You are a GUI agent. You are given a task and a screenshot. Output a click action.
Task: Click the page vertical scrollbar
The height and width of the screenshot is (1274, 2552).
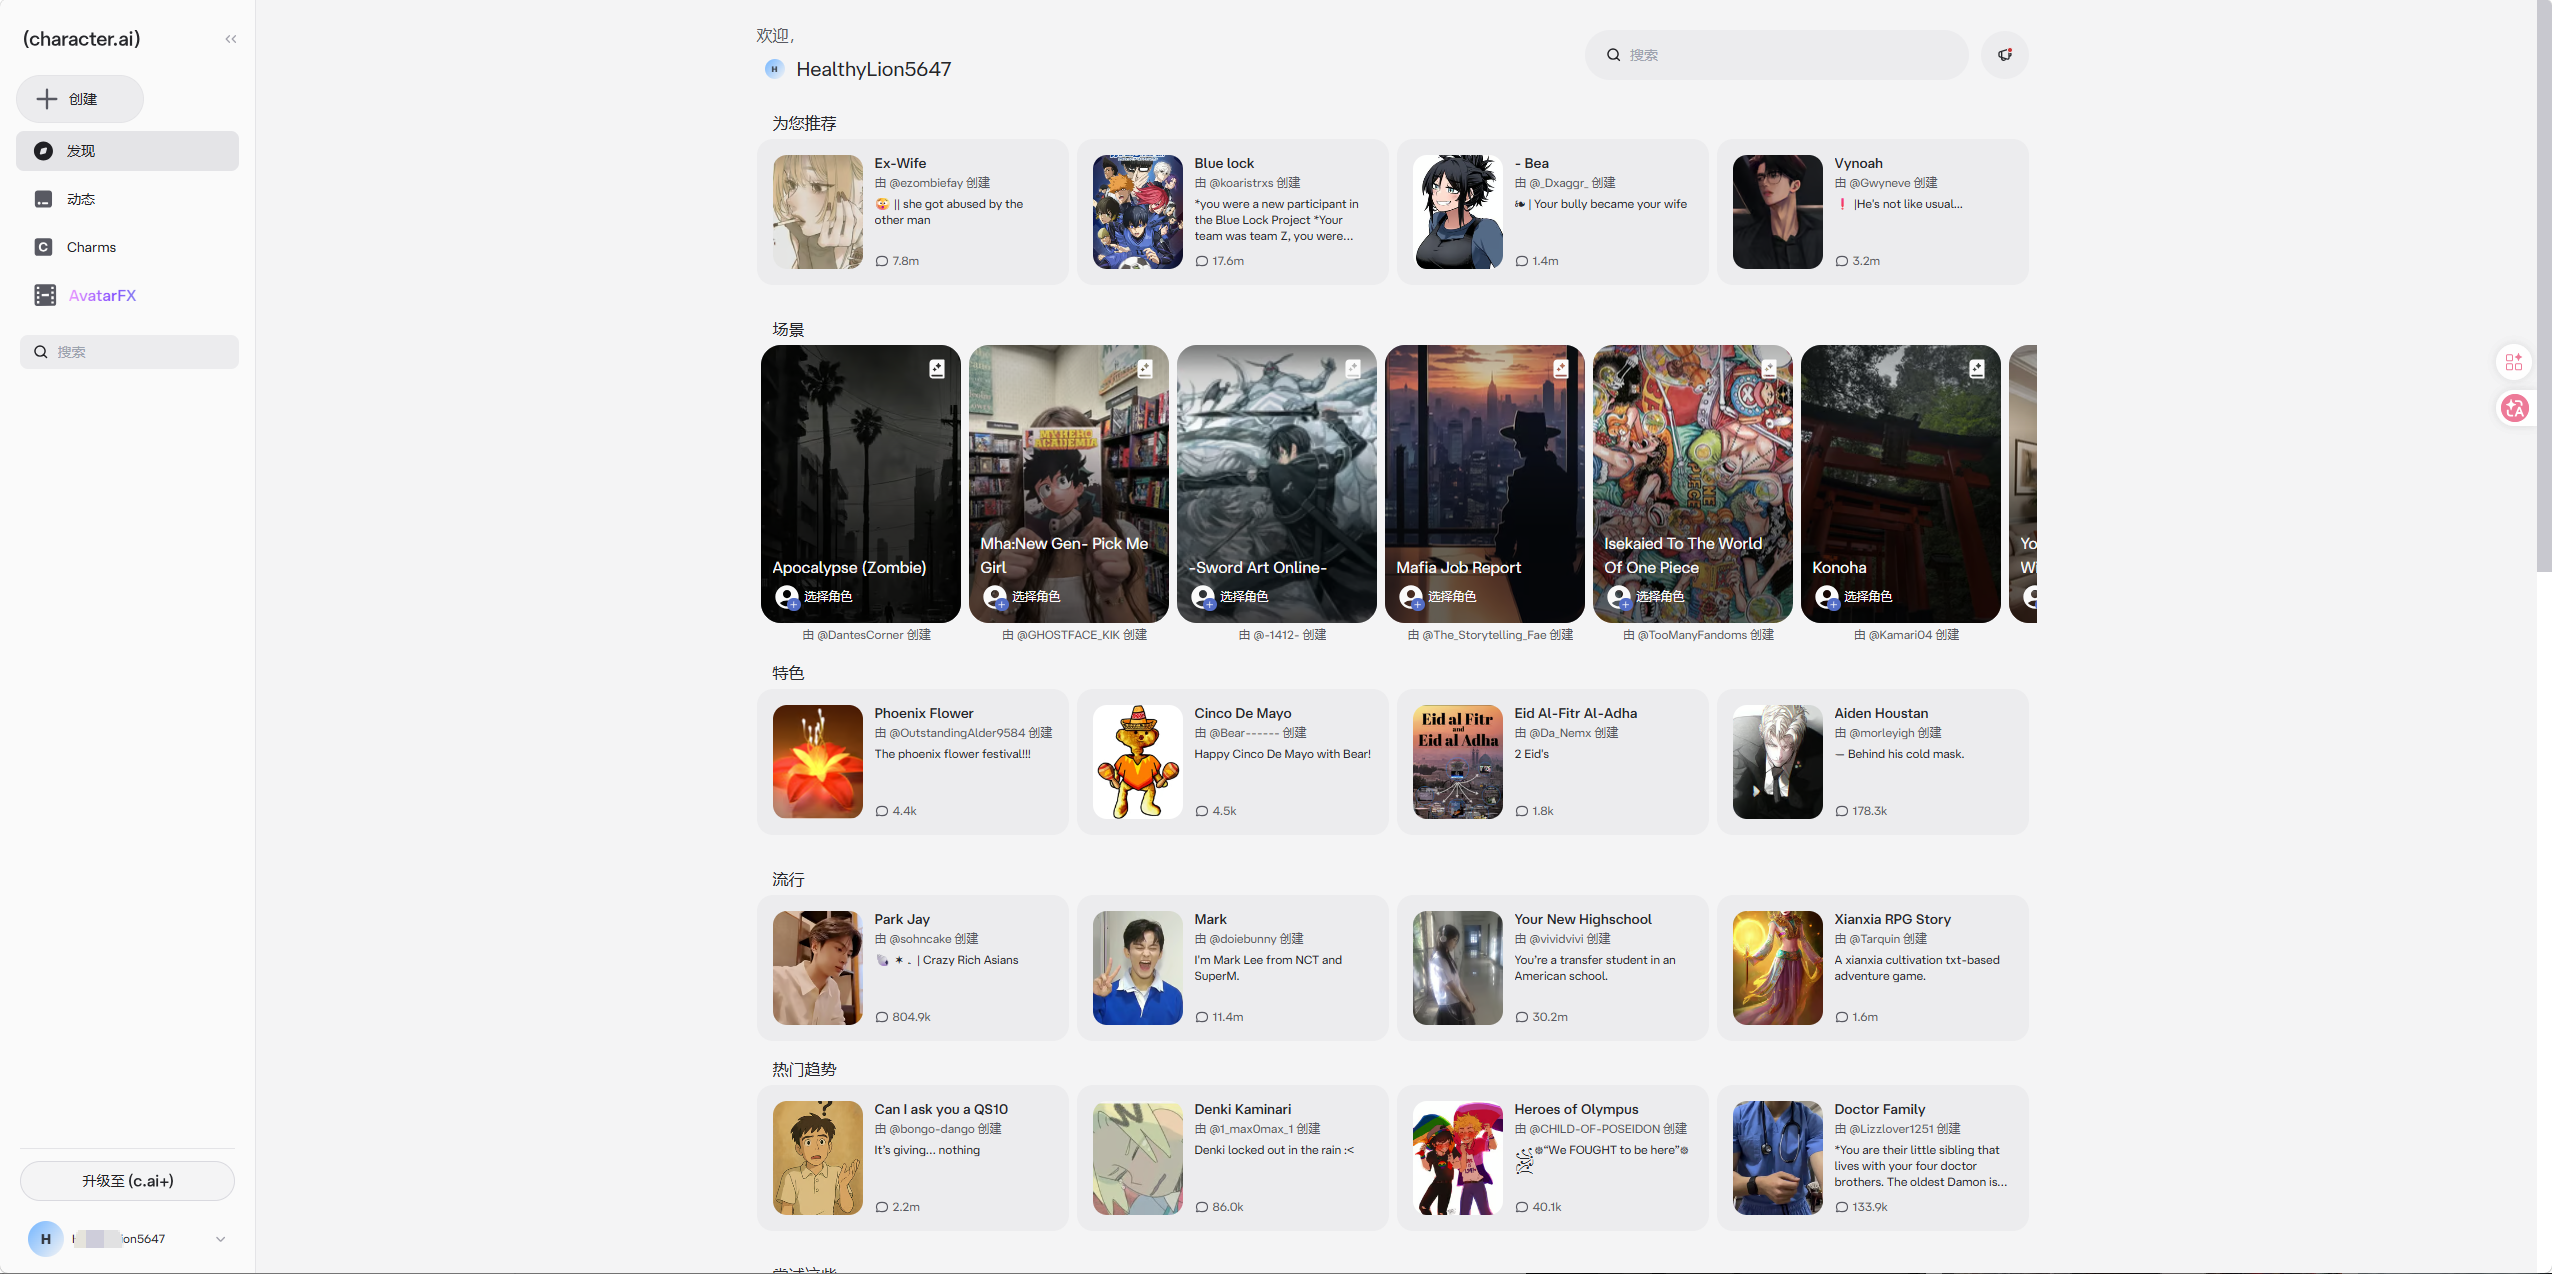2544,285
